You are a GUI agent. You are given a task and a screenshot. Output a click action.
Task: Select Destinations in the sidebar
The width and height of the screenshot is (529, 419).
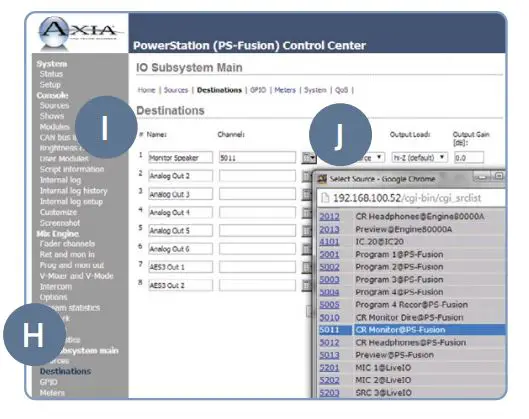pyautogui.click(x=65, y=371)
